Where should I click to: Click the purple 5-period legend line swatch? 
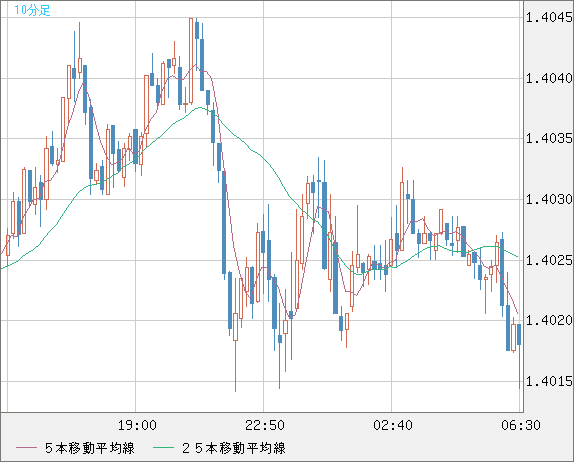(x=26, y=448)
